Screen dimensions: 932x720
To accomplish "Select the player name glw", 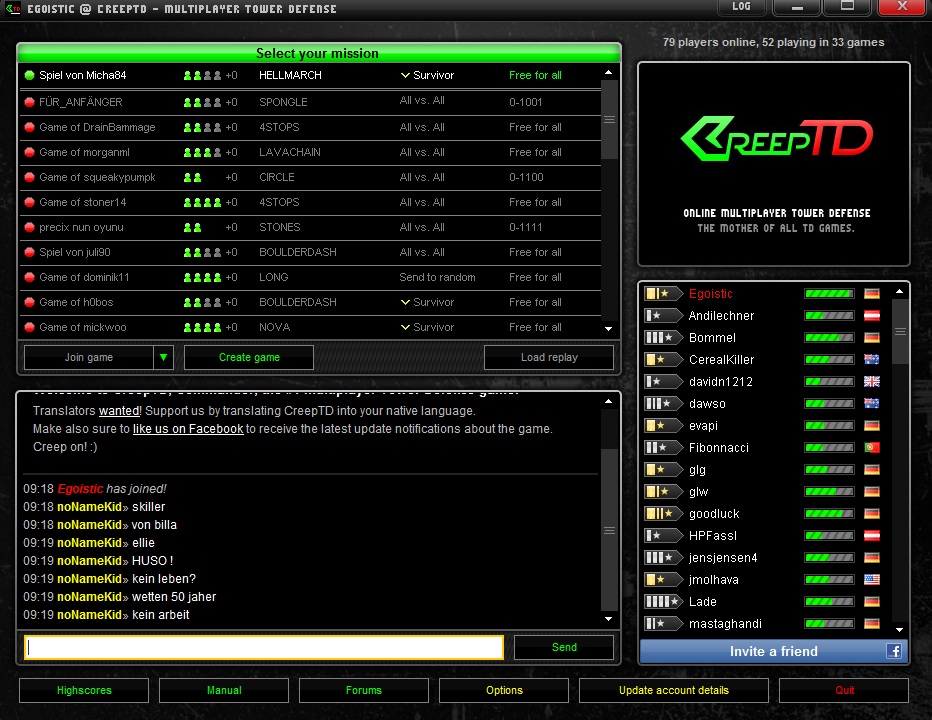I will tap(698, 492).
